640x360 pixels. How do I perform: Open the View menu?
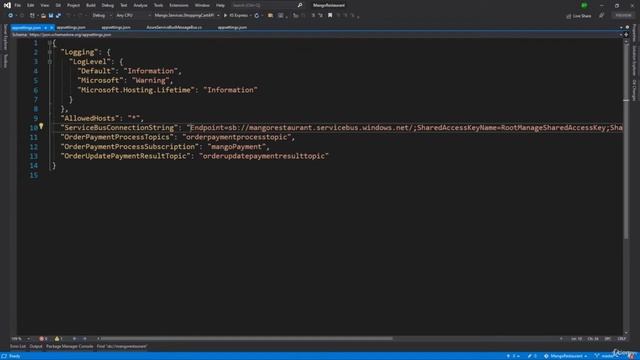point(44,5)
